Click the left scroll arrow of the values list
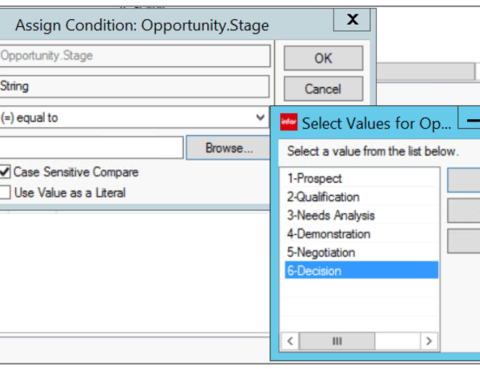Image resolution: width=480 pixels, height=369 pixels. pos(290,341)
